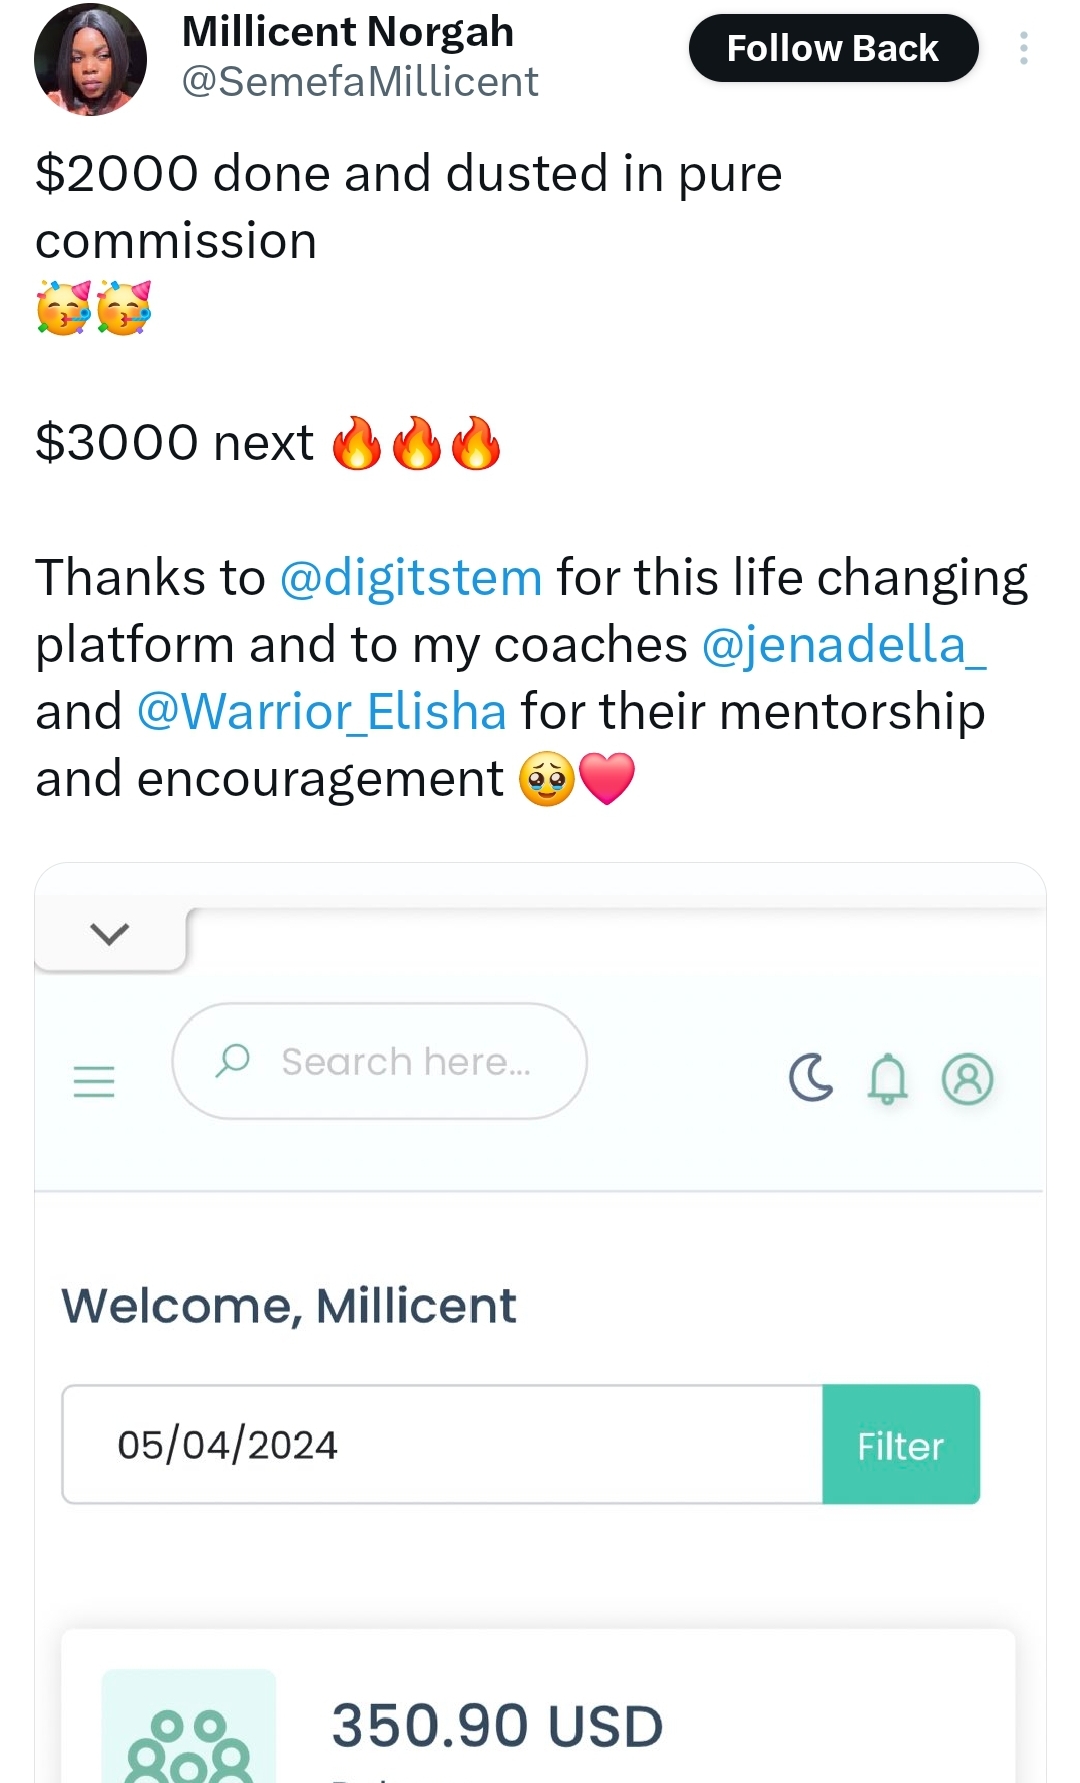Open the user account profile icon
Viewport: 1080px width, 1783px height.
[967, 1079]
